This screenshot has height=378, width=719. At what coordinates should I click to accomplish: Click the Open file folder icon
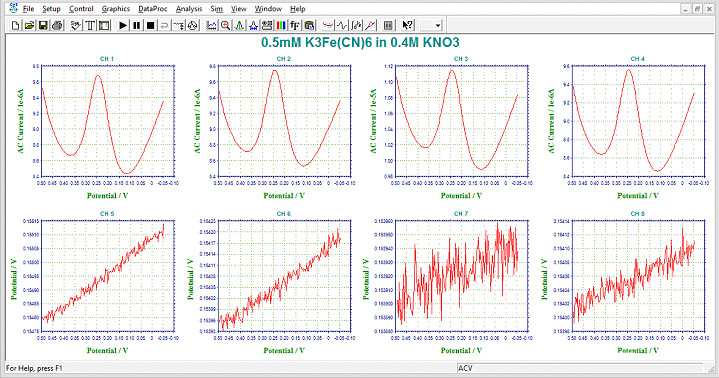(29, 25)
